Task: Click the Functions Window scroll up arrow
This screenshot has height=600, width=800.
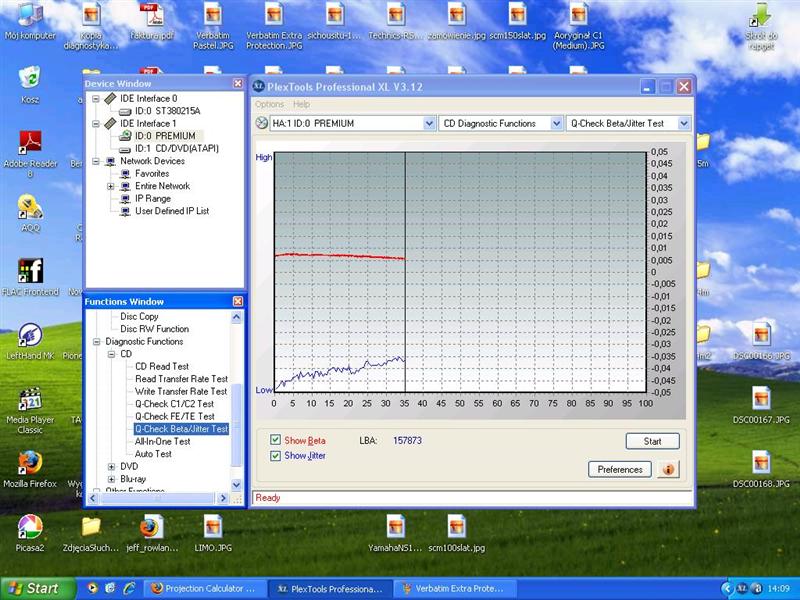Action: tap(236, 317)
